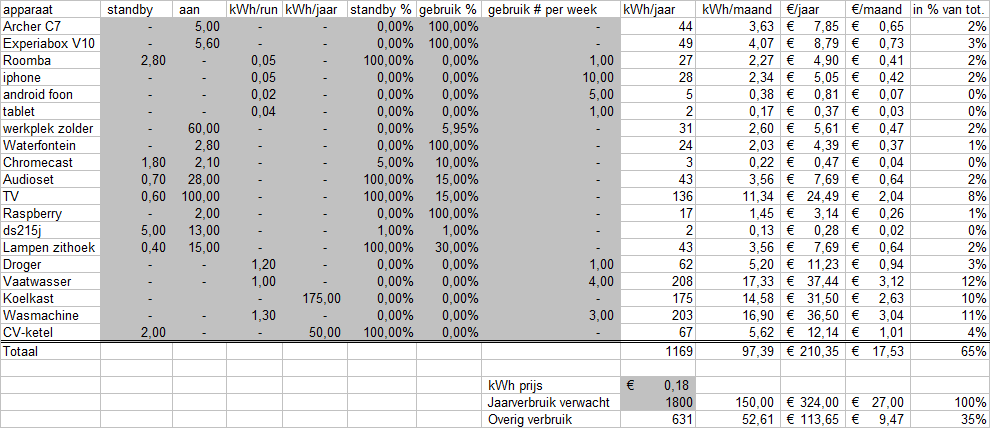Select the 'Droger' row label
The height and width of the screenshot is (428, 990).
point(50,265)
